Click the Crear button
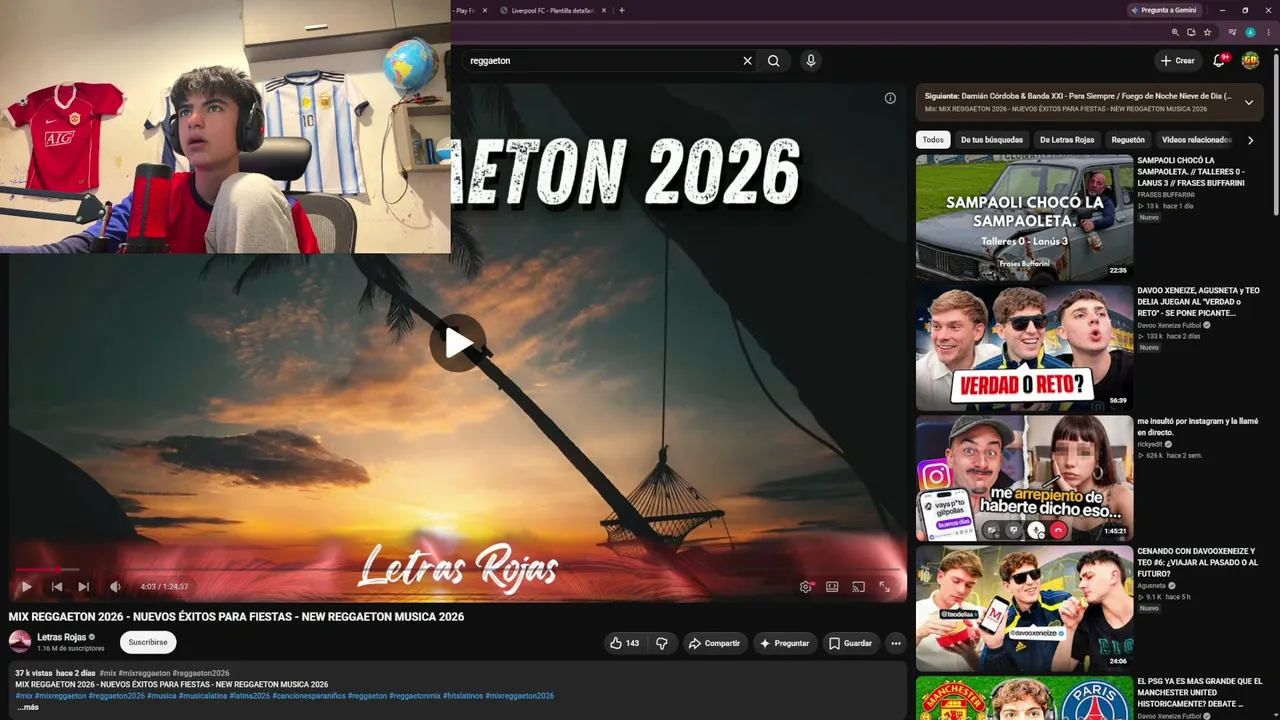1280x720 pixels. coord(1178,61)
